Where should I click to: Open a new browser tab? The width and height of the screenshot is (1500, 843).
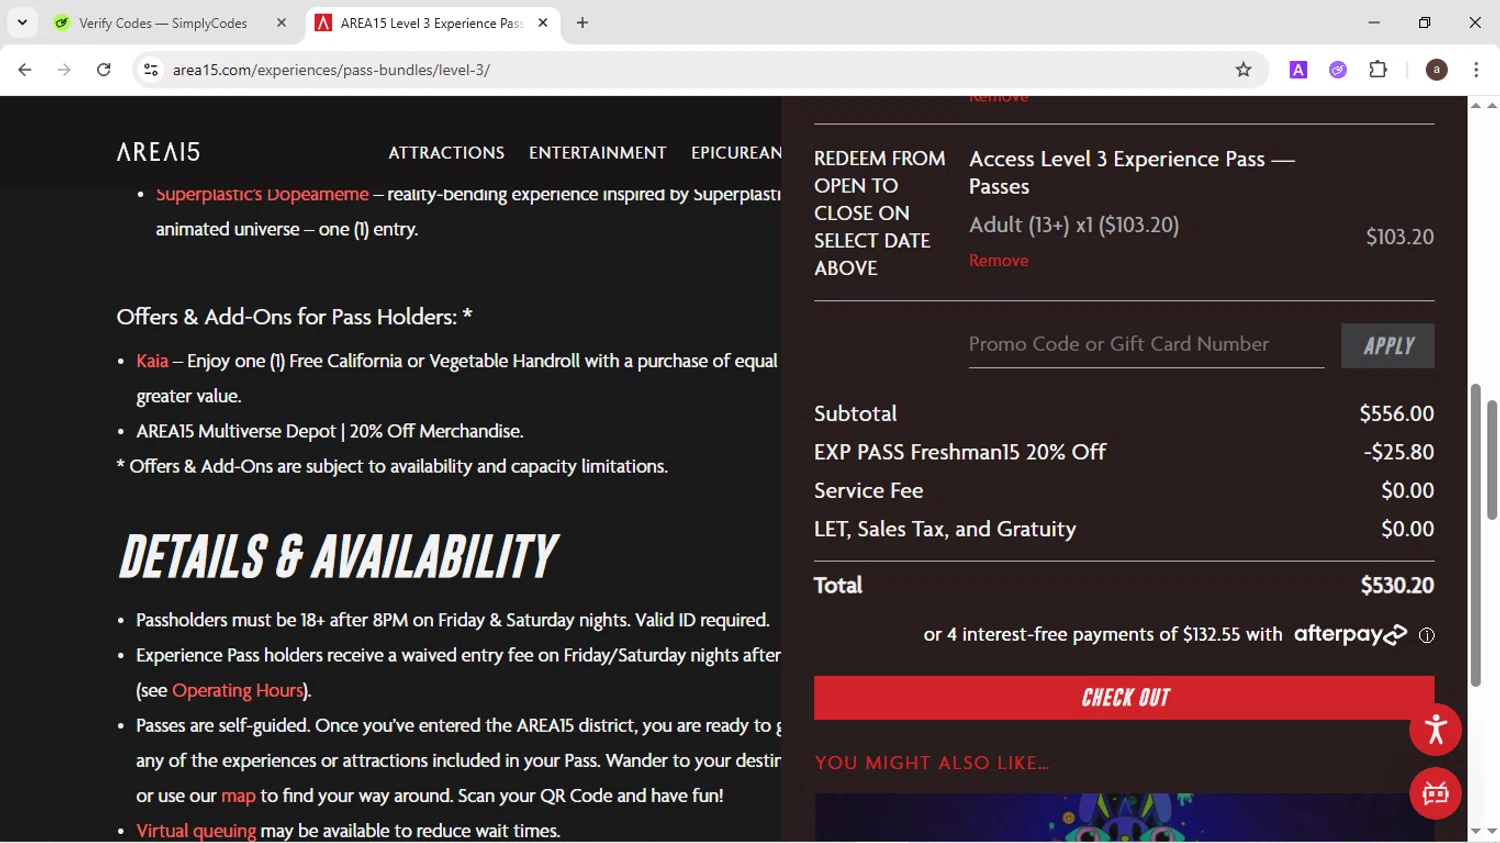click(x=582, y=23)
